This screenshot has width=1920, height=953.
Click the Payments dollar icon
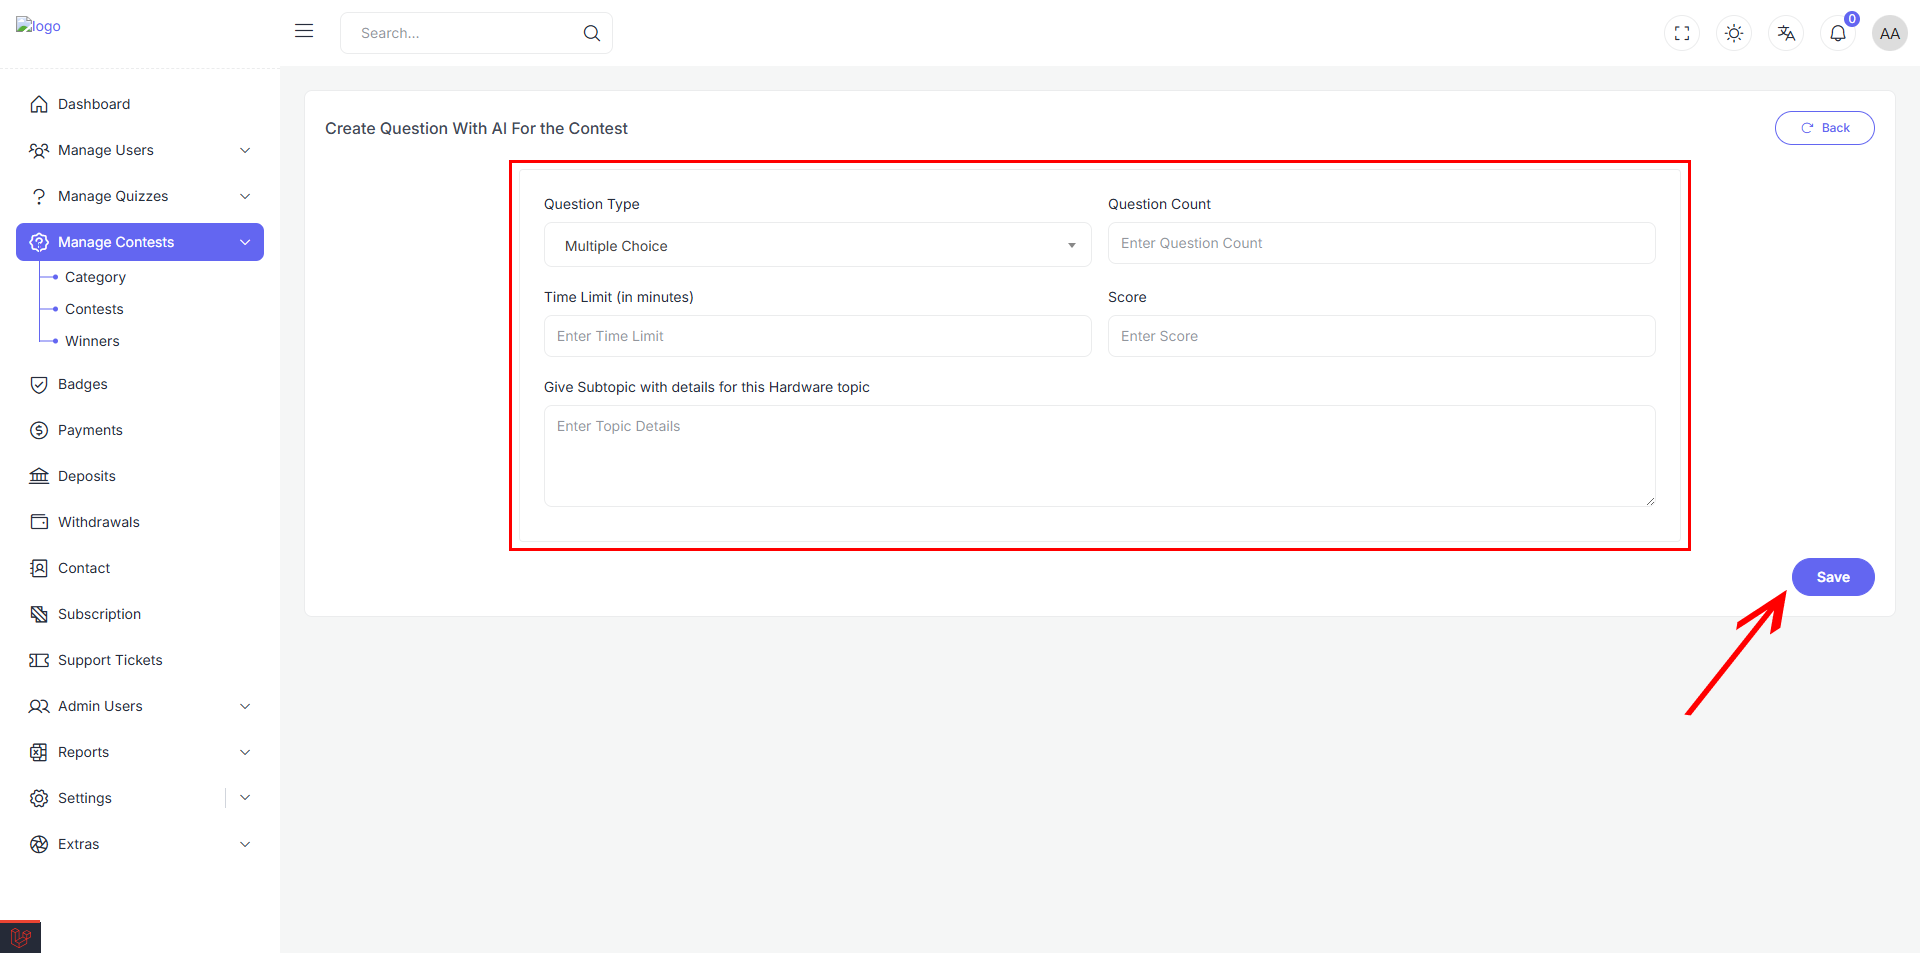point(39,430)
